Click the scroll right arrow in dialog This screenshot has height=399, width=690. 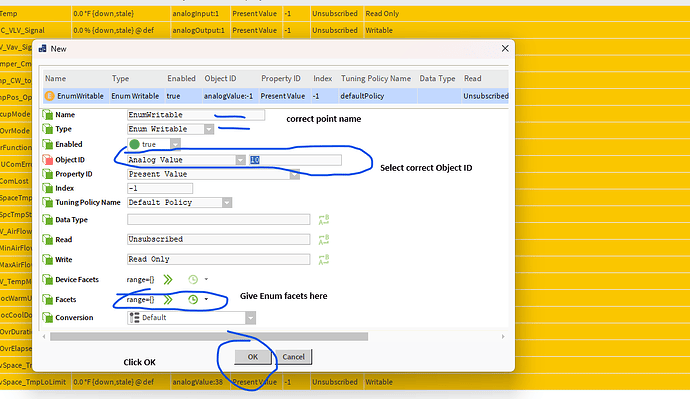click(x=503, y=337)
